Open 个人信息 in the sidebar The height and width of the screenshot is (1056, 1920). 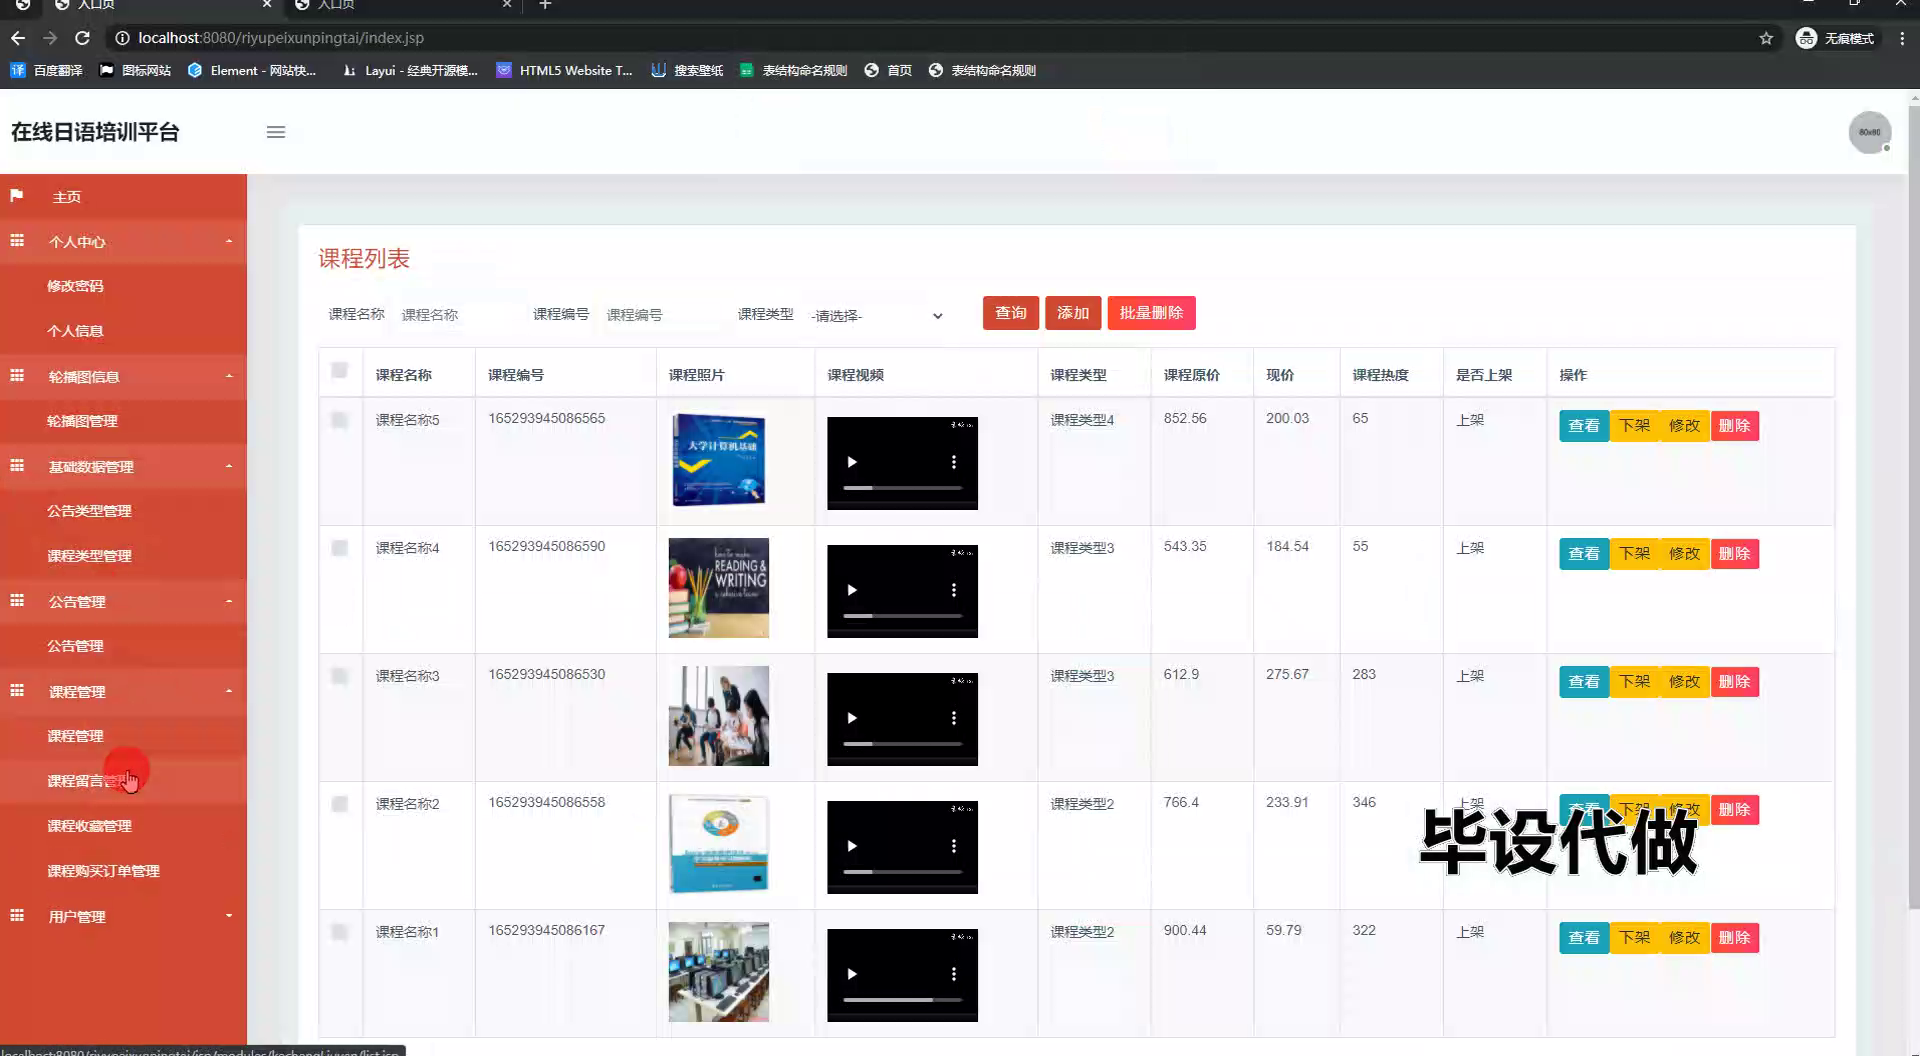coord(75,331)
